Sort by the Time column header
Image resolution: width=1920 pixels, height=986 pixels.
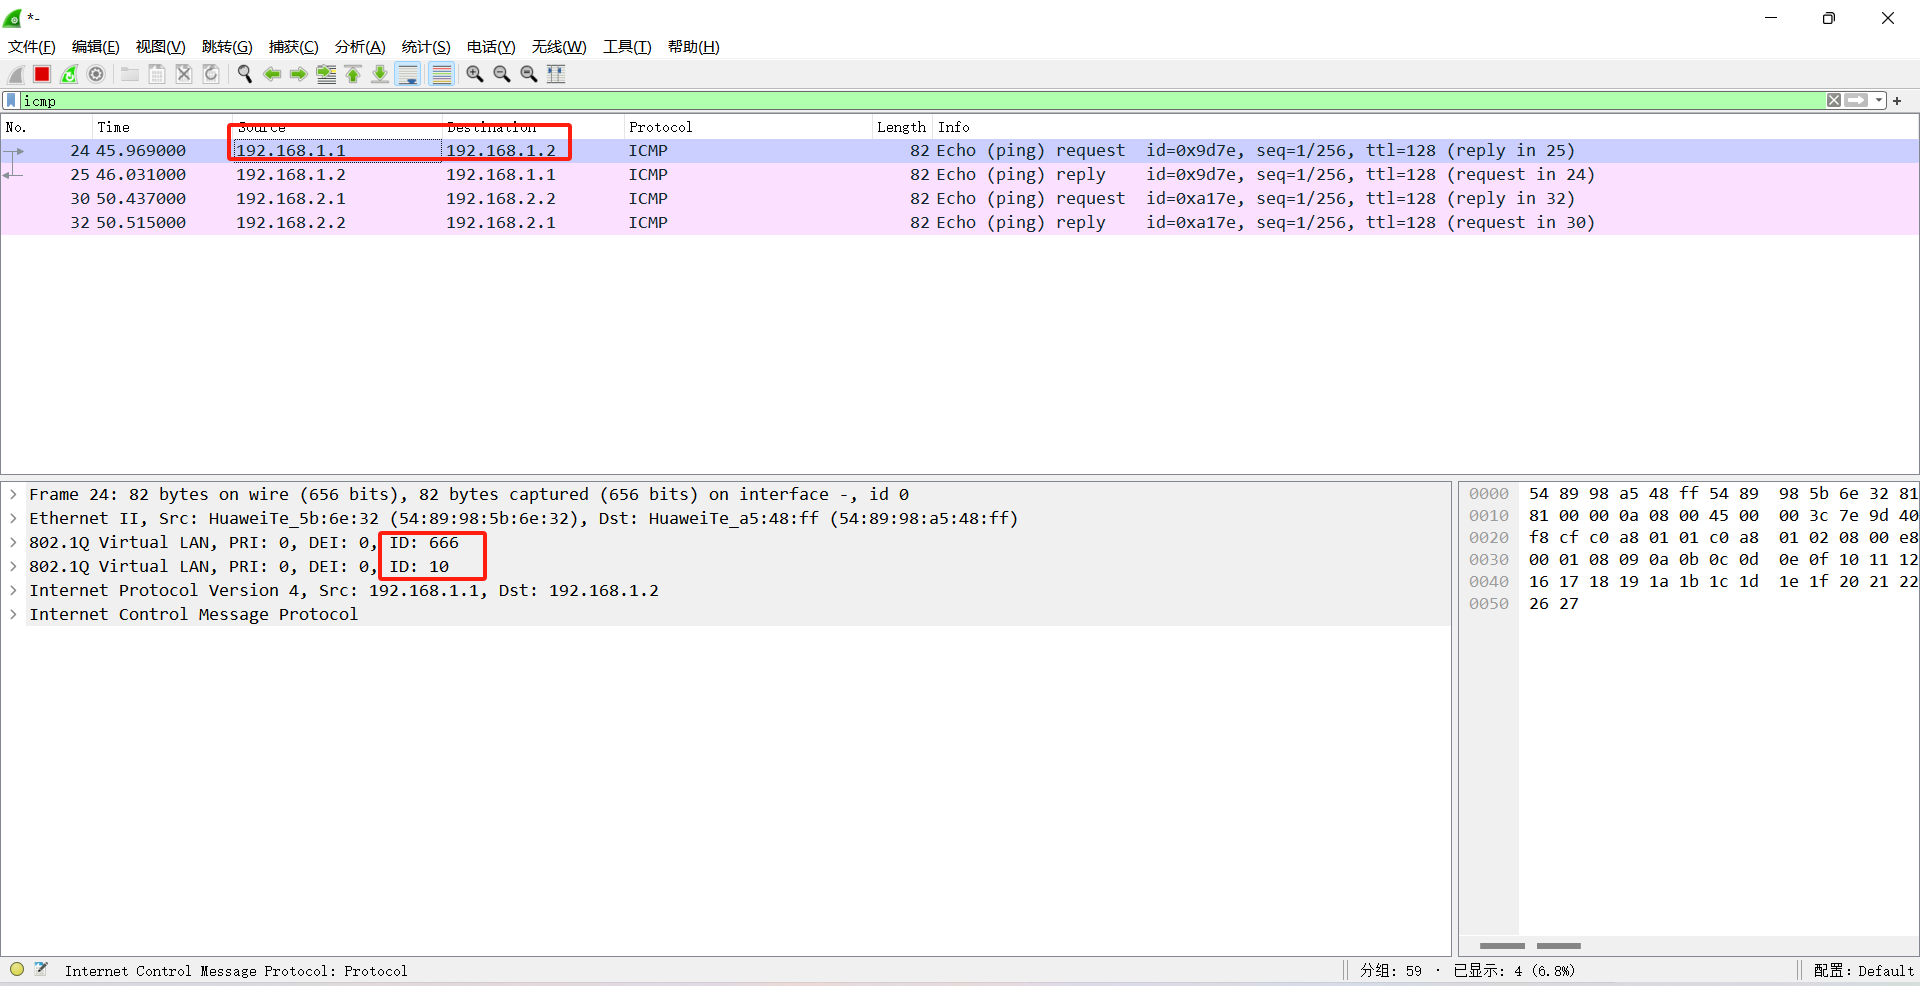[160, 127]
